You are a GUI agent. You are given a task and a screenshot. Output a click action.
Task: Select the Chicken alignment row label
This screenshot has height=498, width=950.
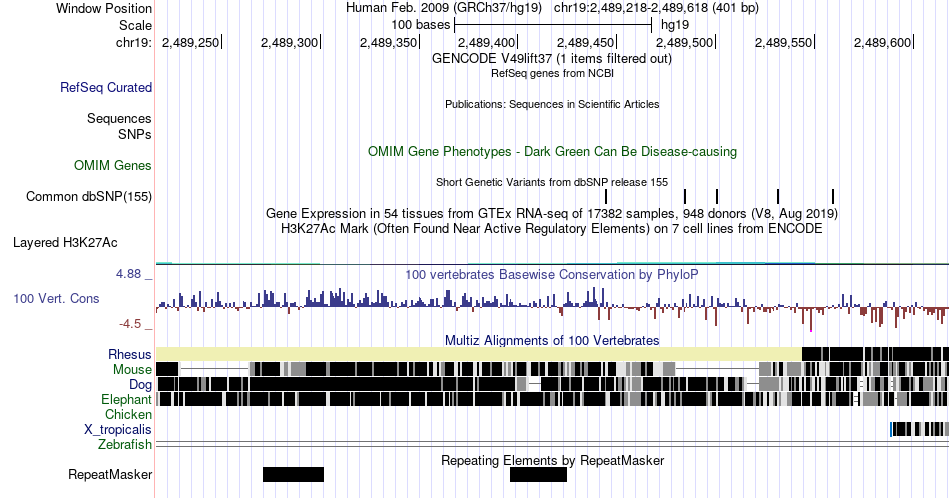(x=128, y=414)
